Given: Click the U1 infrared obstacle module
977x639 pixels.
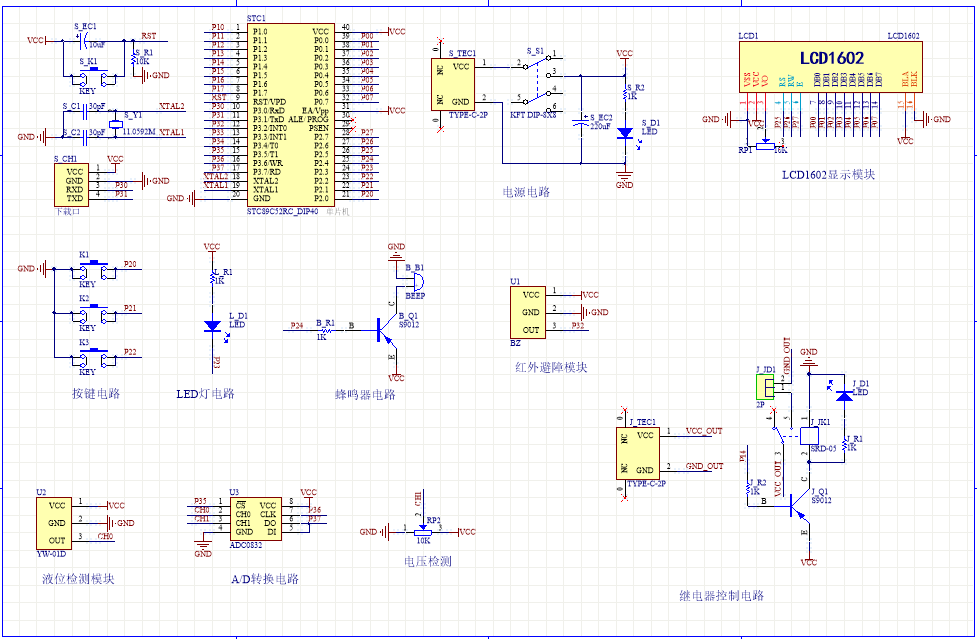Looking at the screenshot, I should tap(529, 312).
